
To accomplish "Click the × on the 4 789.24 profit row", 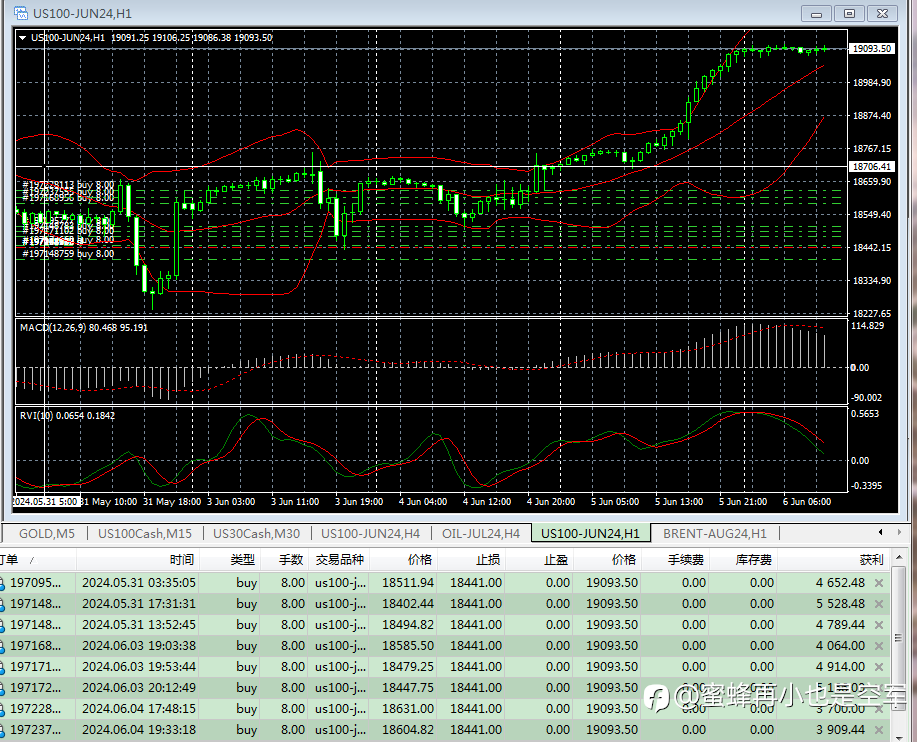I will (879, 625).
